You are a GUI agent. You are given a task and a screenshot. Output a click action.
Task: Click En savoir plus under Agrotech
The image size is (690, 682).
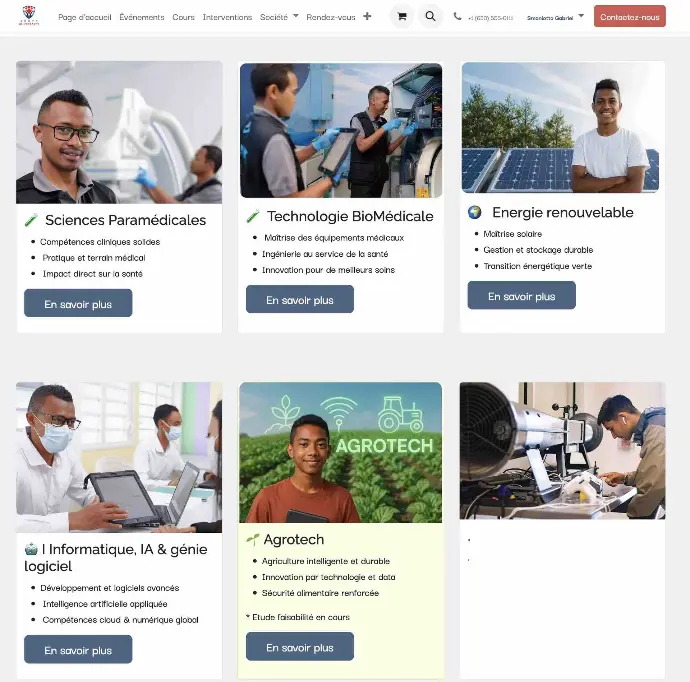pyautogui.click(x=300, y=647)
